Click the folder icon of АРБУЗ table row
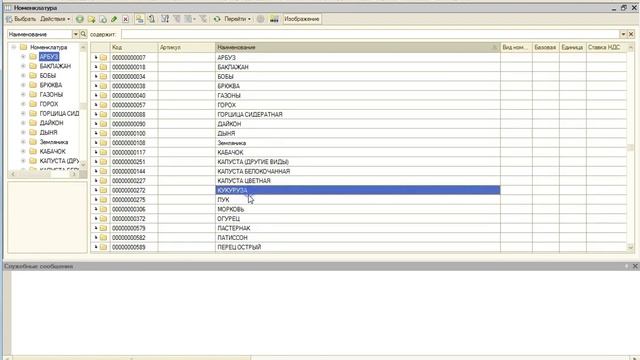This screenshot has width=640, height=360. click(103, 58)
